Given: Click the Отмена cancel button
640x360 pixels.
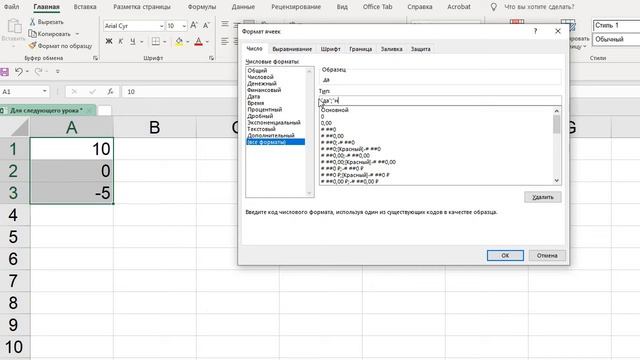Looking at the screenshot, I should (x=547, y=256).
